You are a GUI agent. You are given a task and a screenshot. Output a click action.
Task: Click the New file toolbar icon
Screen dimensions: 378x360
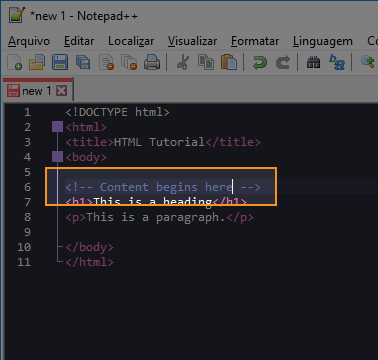tap(15, 62)
